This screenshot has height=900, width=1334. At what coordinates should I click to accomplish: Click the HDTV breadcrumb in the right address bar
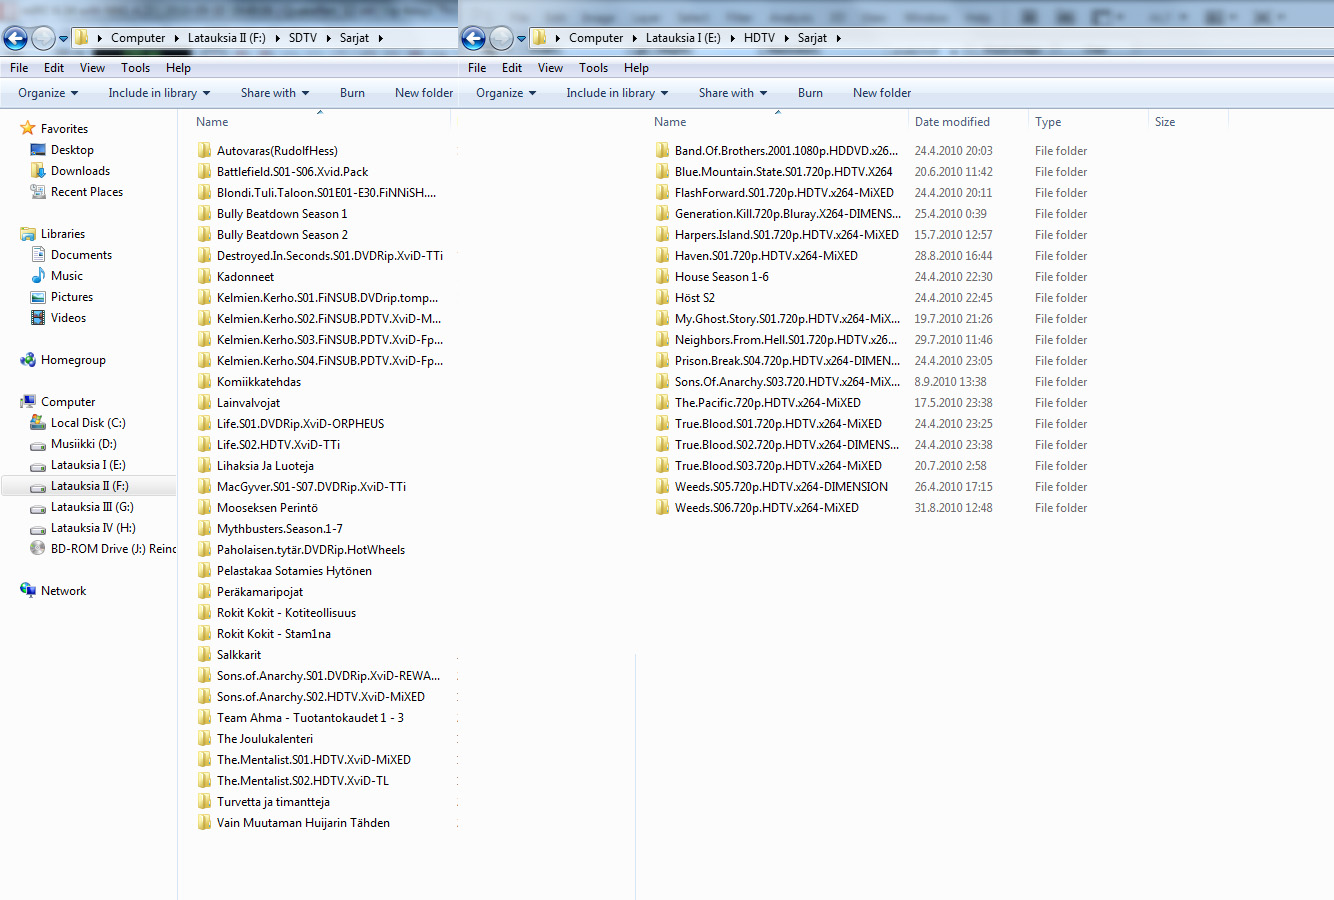click(759, 38)
